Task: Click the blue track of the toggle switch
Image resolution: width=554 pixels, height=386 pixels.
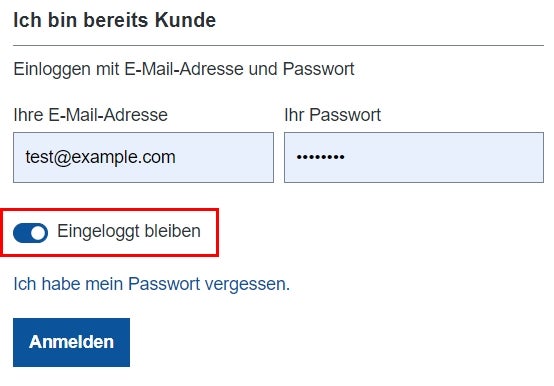Action: tap(21, 233)
